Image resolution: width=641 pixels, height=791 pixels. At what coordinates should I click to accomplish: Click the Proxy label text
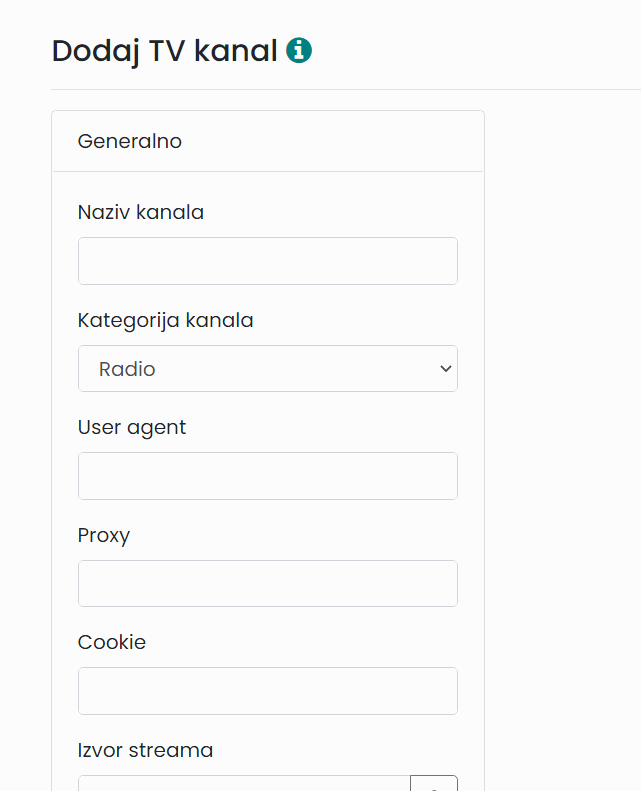[x=104, y=536]
